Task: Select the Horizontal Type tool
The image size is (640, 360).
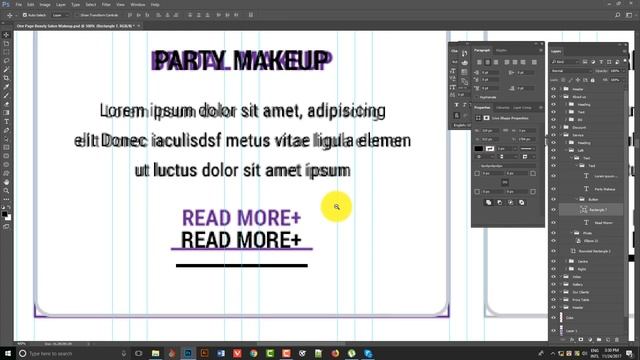Action: click(6, 122)
